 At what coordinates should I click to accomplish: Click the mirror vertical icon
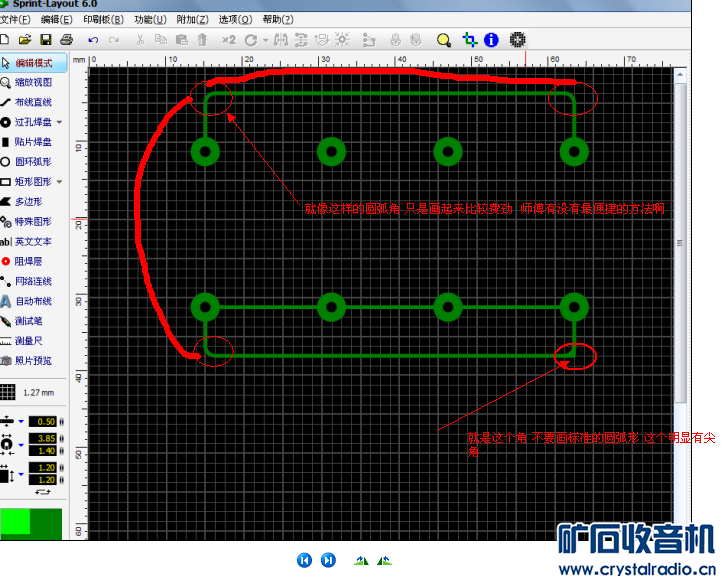coord(301,40)
